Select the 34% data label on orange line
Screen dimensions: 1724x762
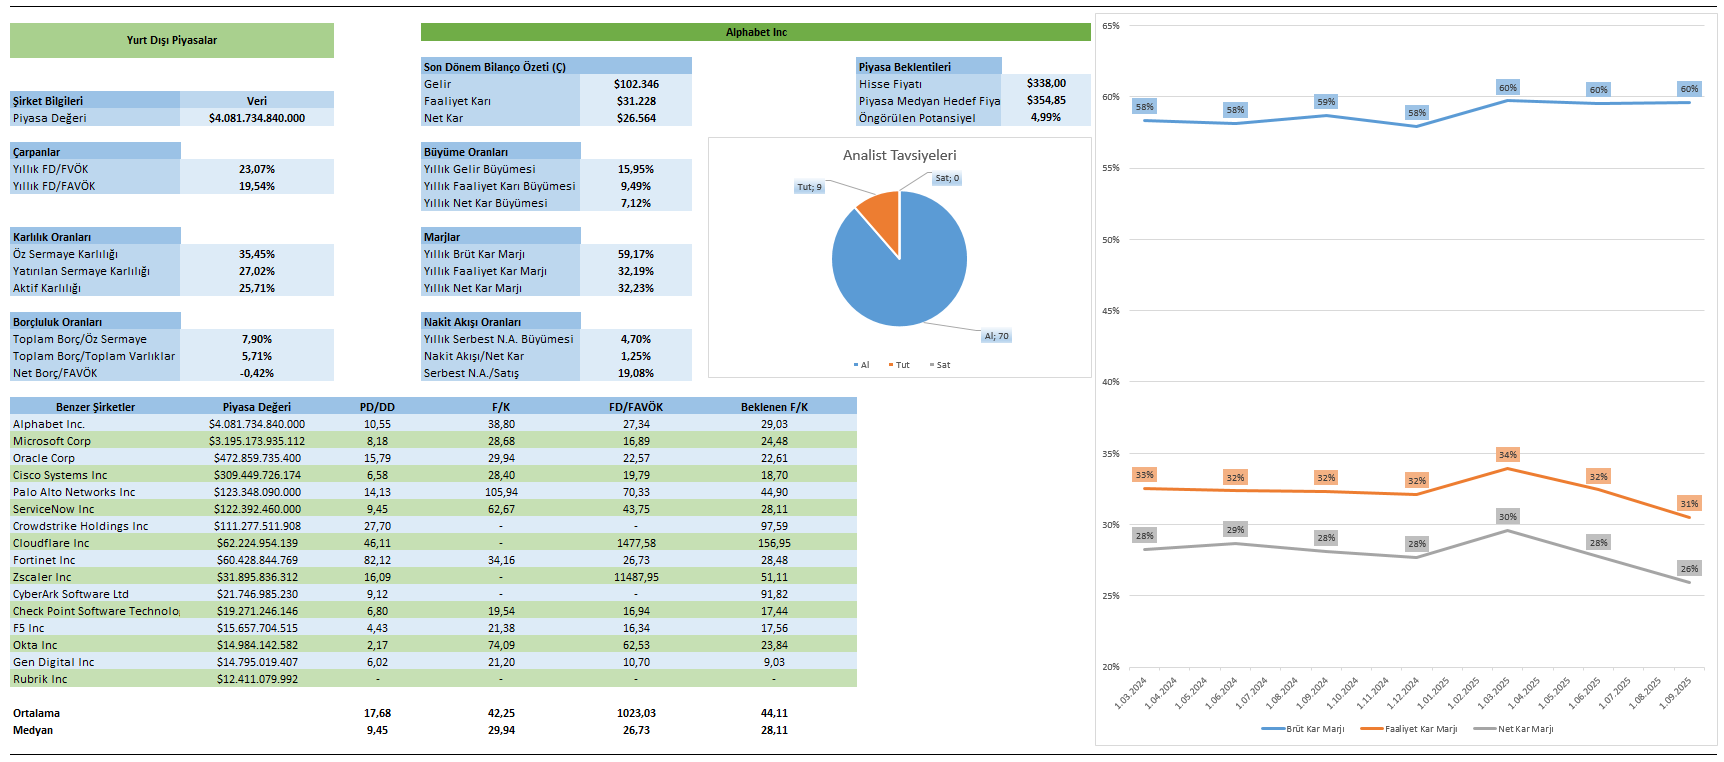coord(1507,454)
